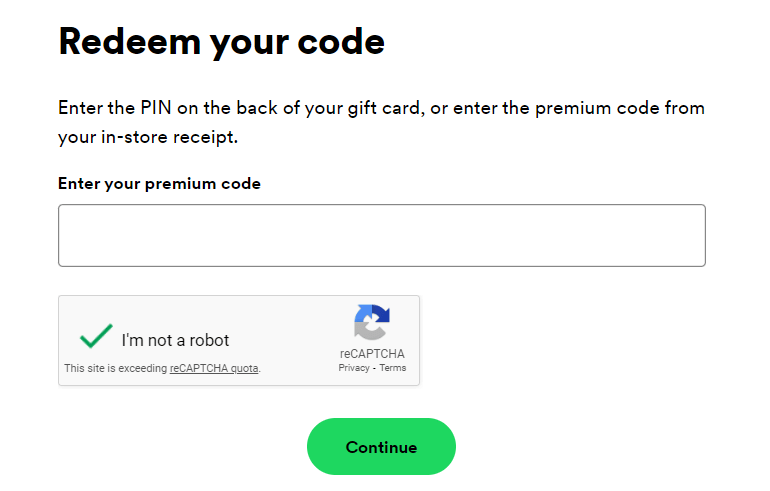The height and width of the screenshot is (491, 770).
Task: Click the word "robot" in the captcha
Action: (x=207, y=340)
